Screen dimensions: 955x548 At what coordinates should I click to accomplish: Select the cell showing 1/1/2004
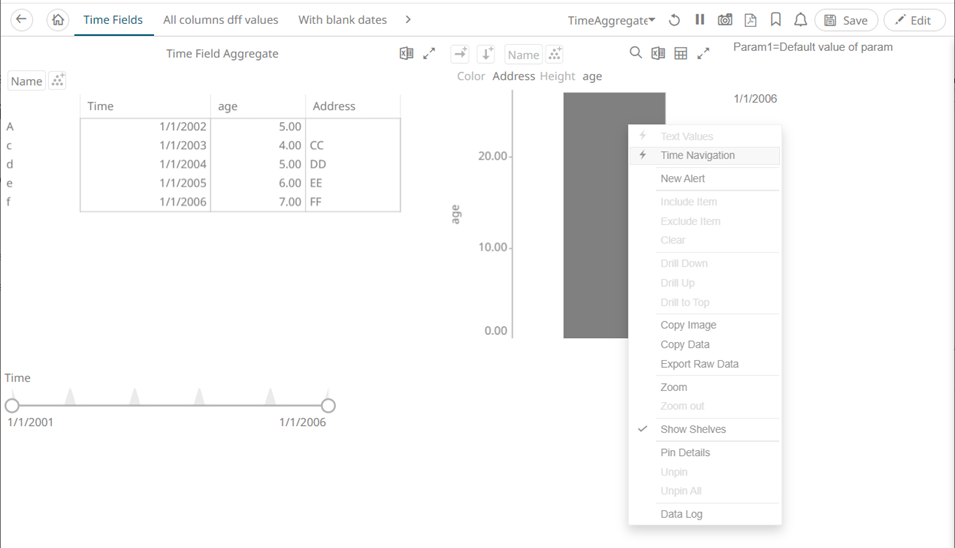[145, 164]
